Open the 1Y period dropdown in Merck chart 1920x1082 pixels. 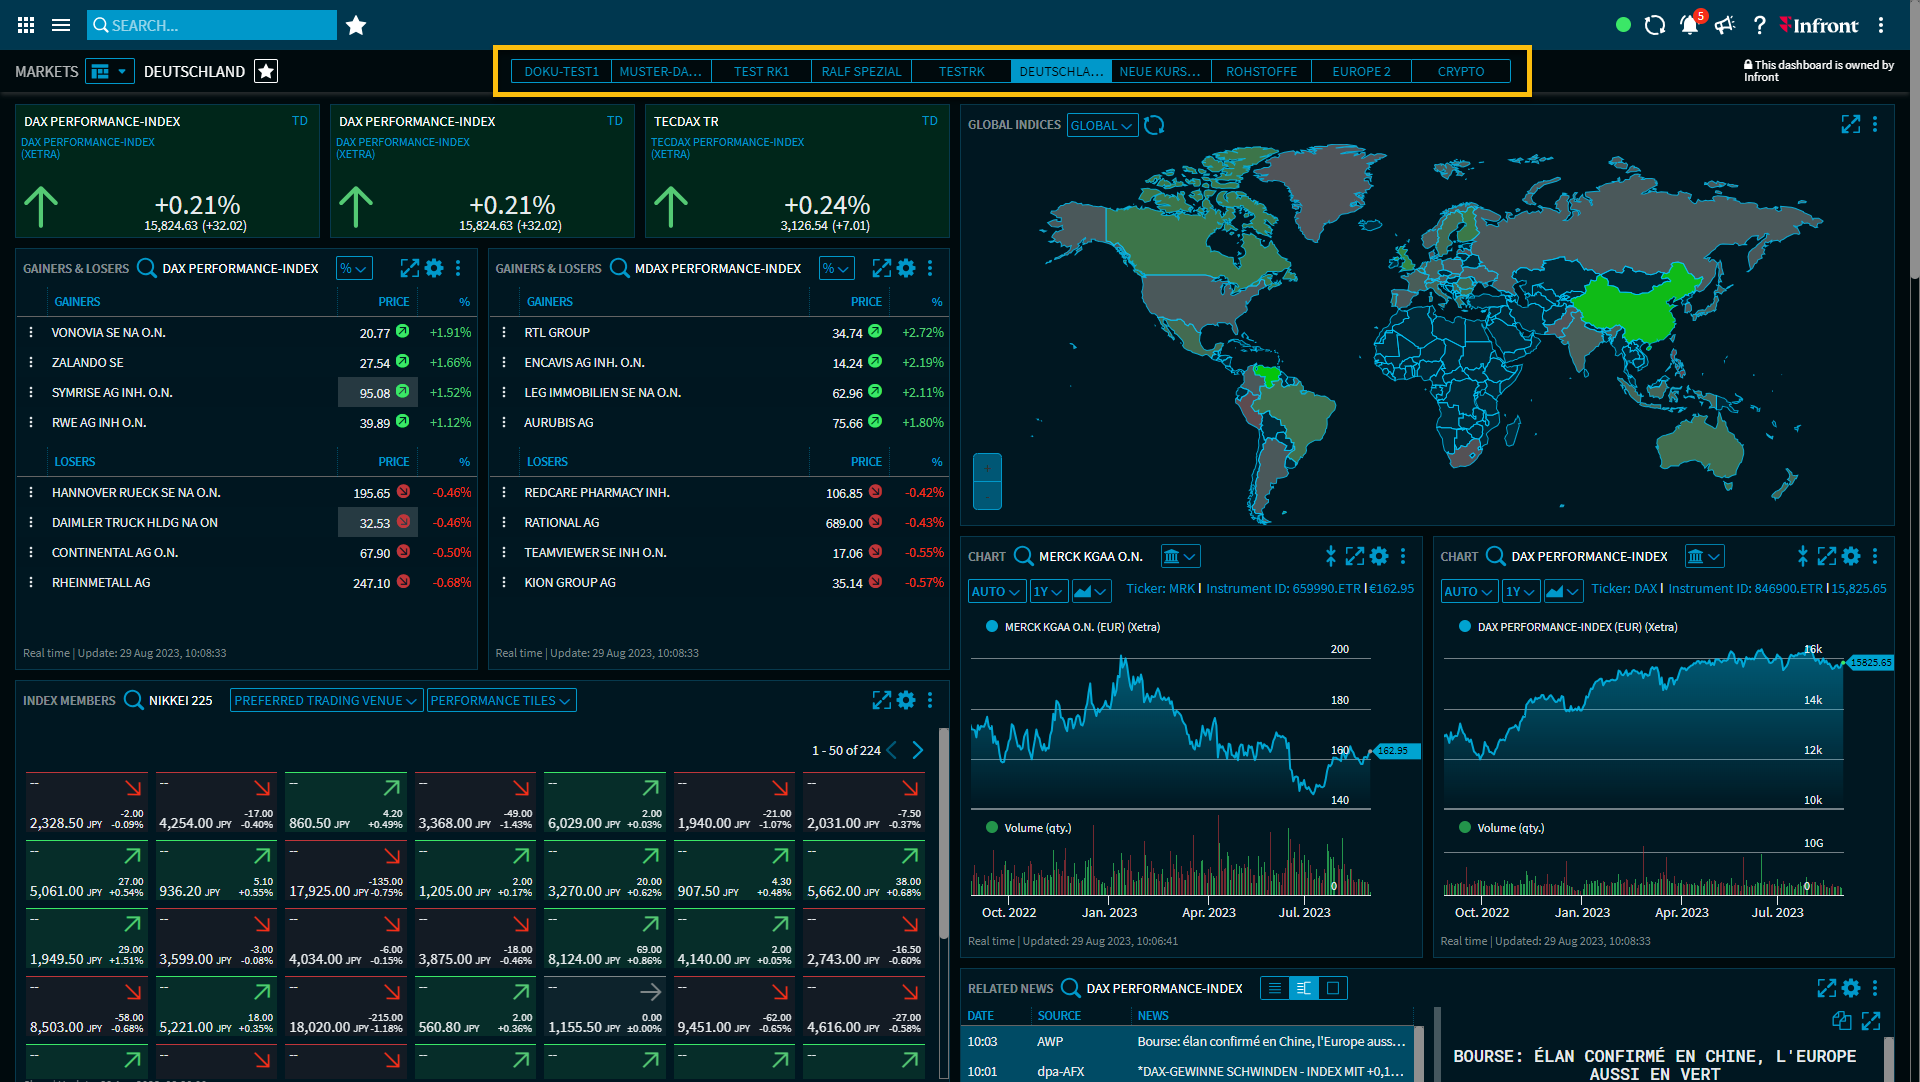1048,591
